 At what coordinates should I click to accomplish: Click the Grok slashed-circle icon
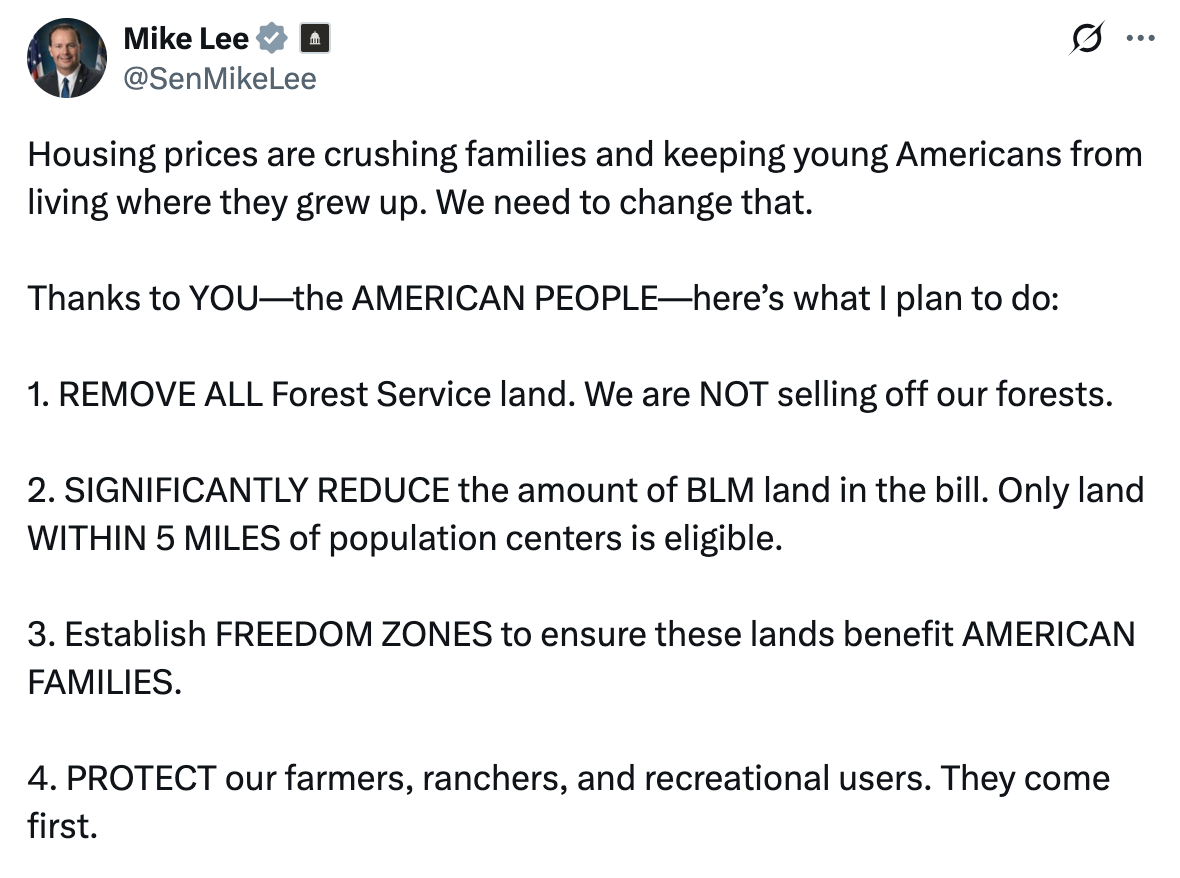click(x=1086, y=40)
